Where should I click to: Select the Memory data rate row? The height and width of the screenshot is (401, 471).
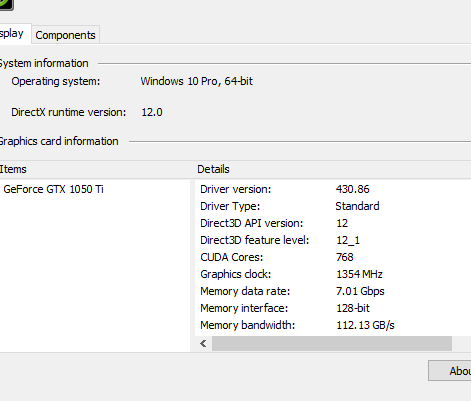tap(333, 291)
